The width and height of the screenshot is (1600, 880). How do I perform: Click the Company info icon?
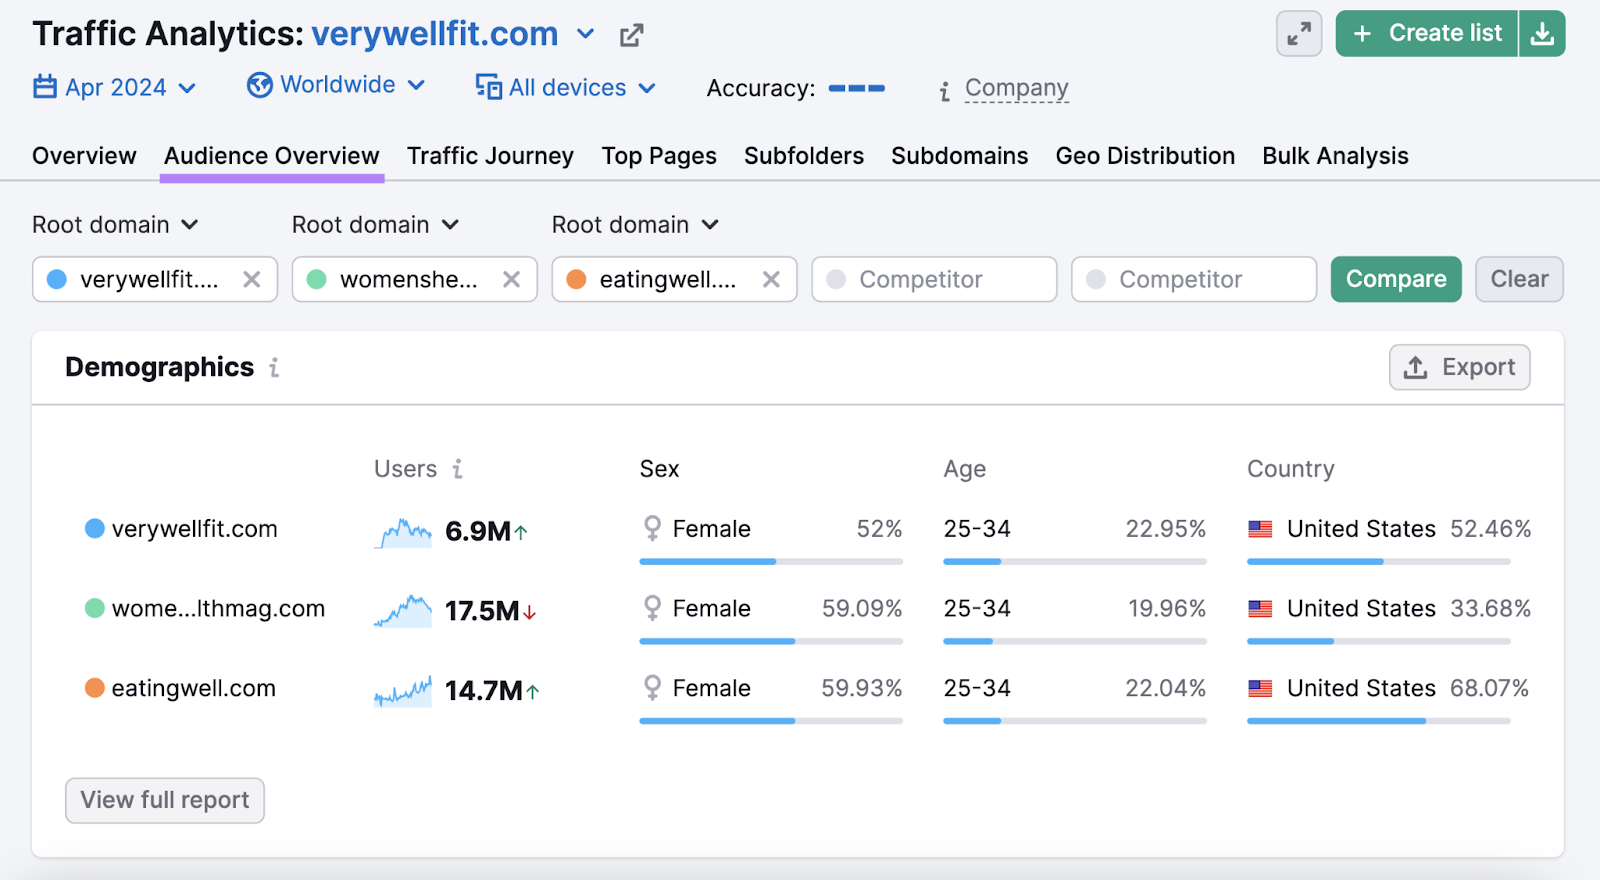click(944, 91)
